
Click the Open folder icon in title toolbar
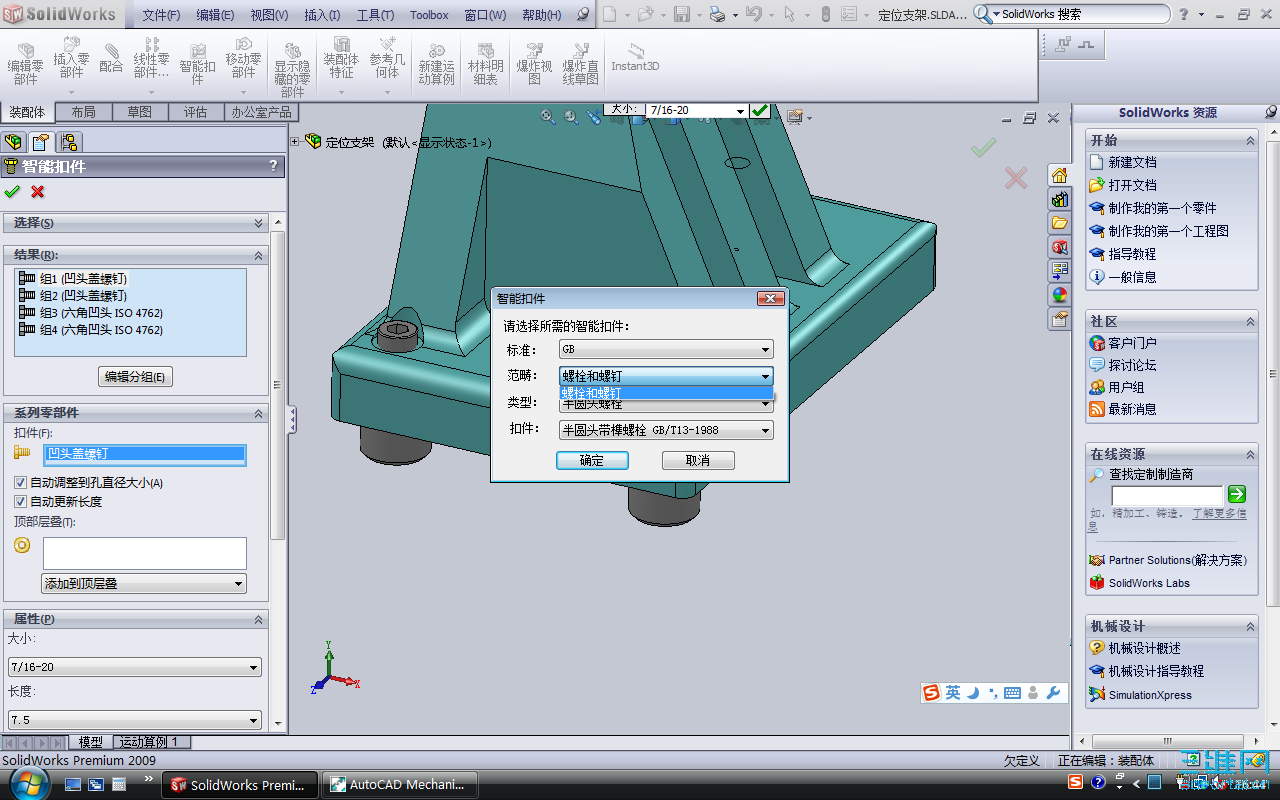coord(645,14)
